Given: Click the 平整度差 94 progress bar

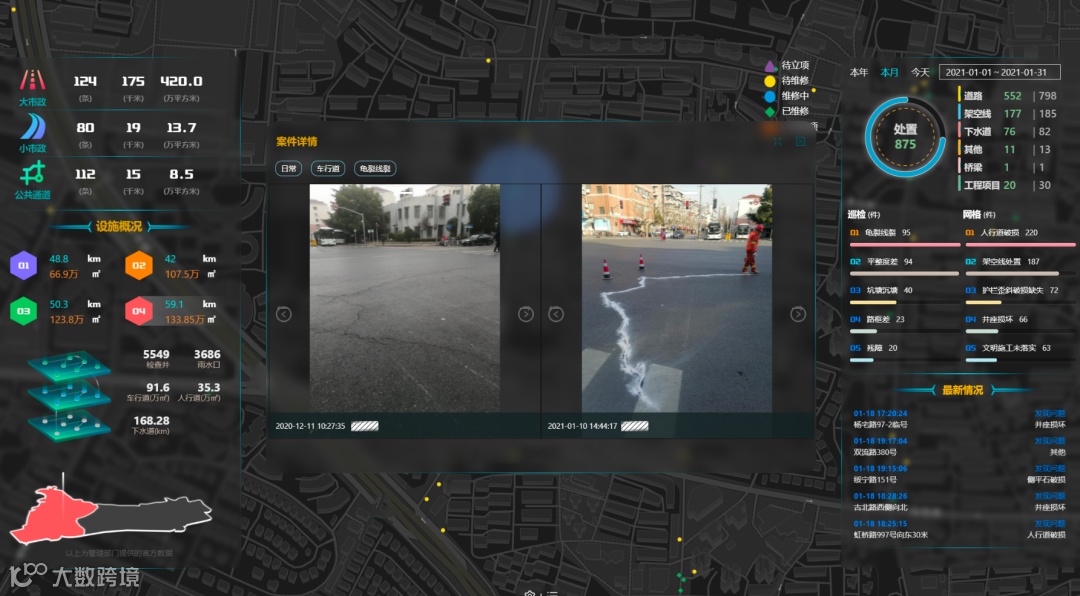Looking at the screenshot, I should [x=904, y=274].
